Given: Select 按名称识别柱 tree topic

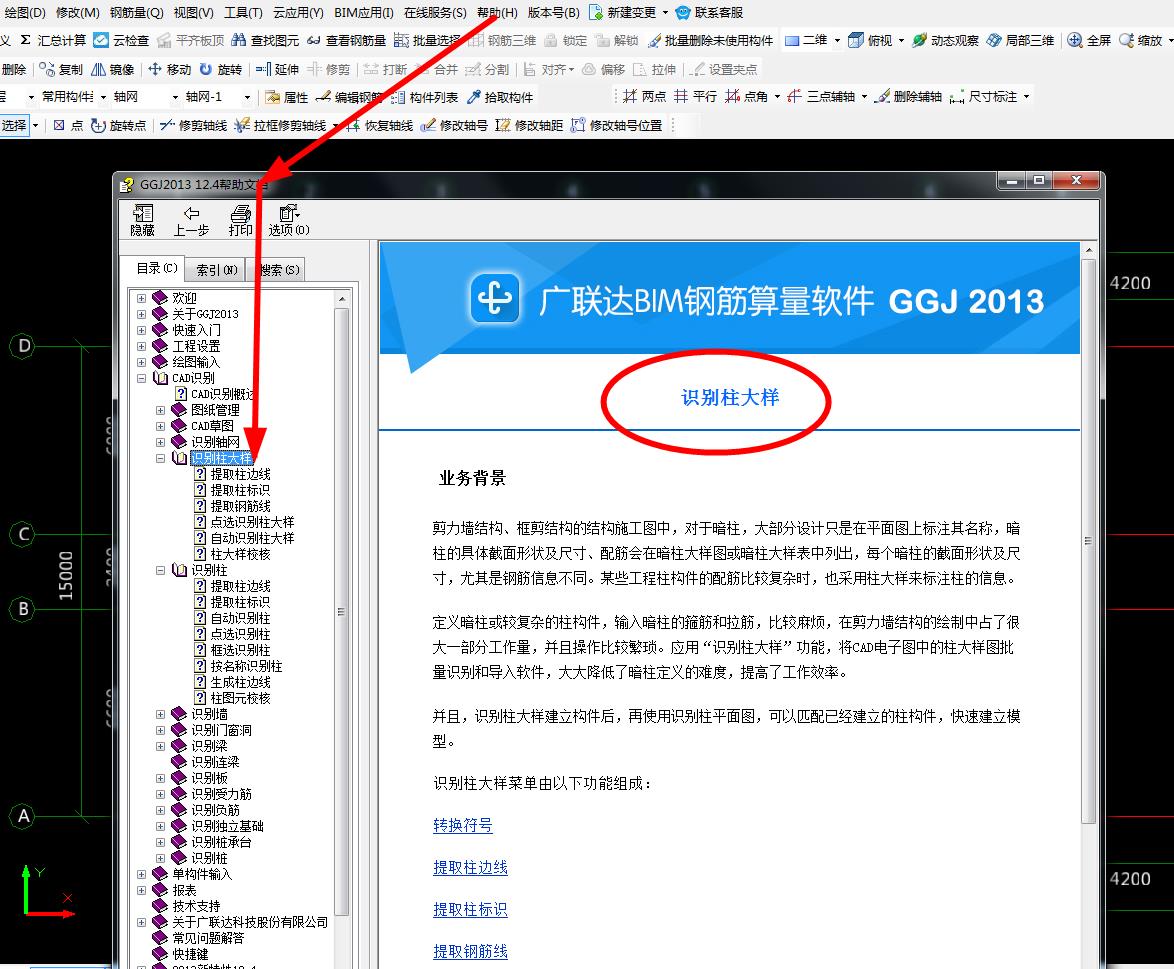Looking at the screenshot, I should [246, 666].
